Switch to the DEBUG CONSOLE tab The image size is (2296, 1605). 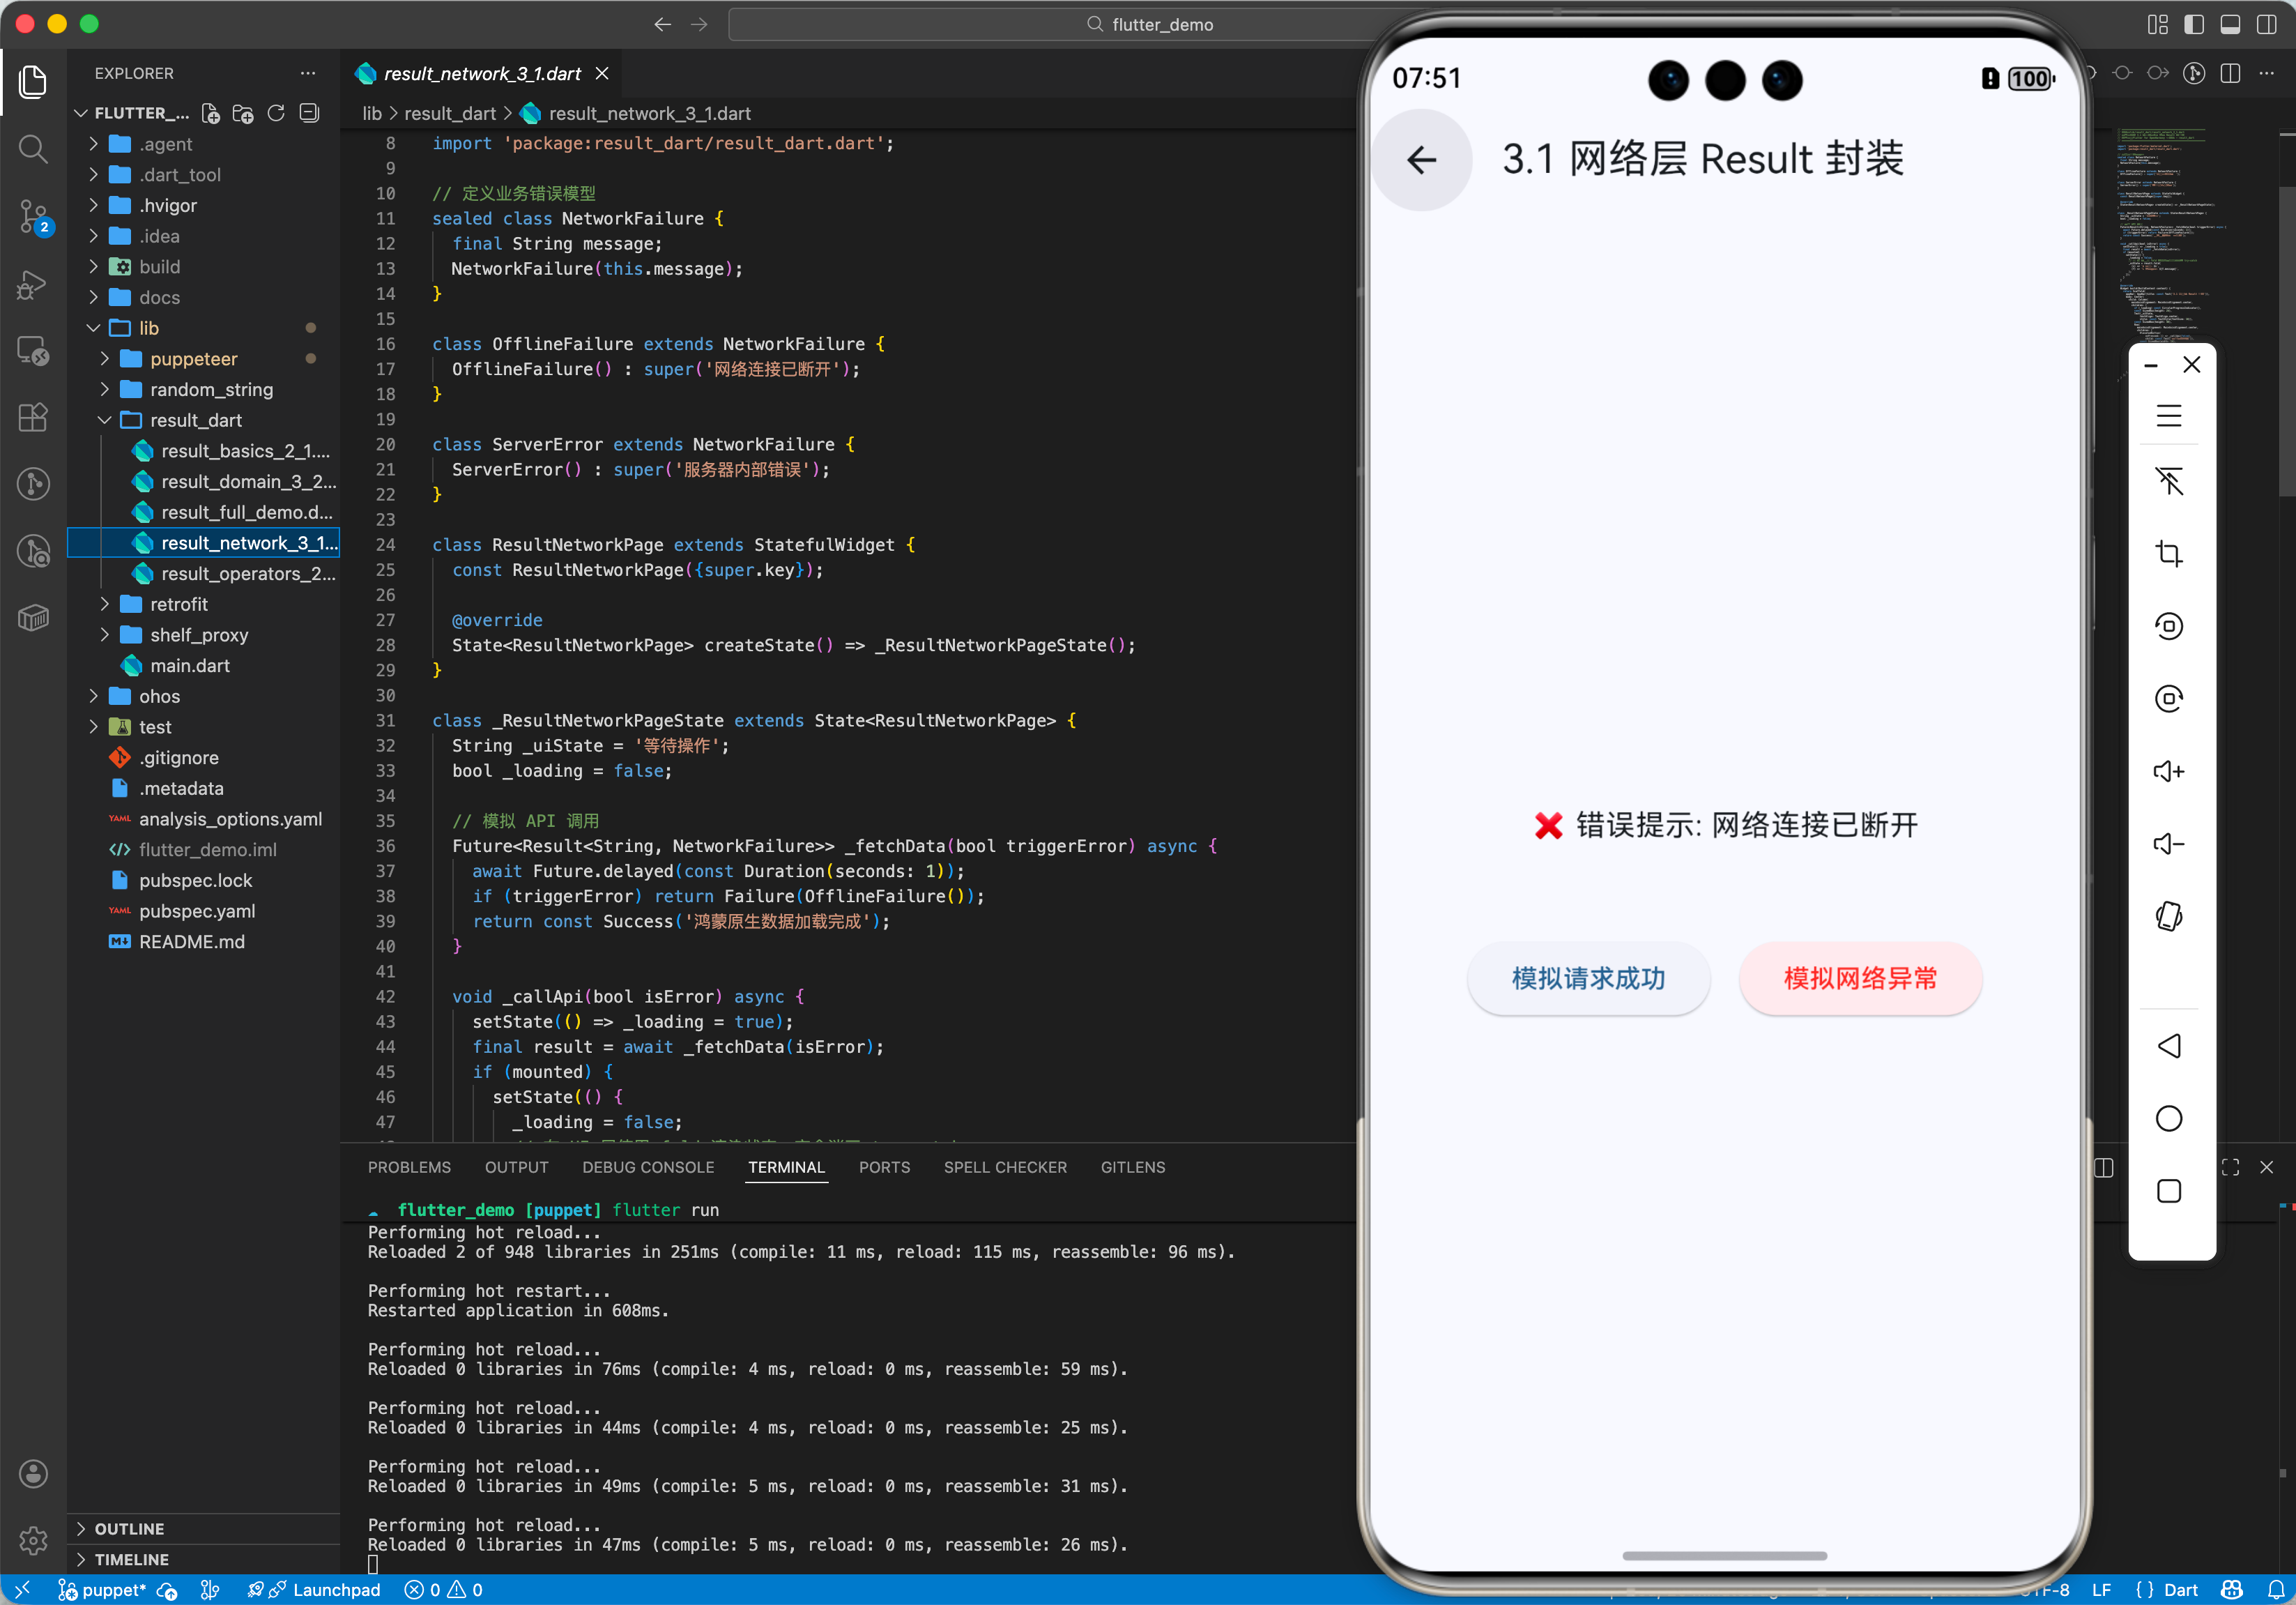click(648, 1167)
